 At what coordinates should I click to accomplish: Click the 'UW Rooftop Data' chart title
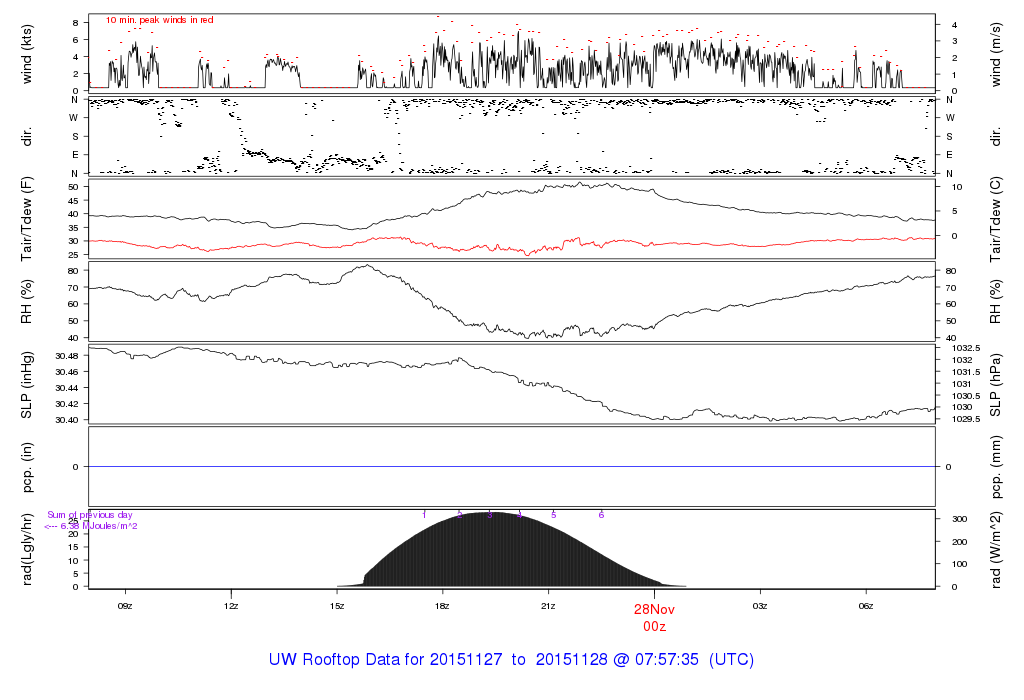tap(511, 660)
